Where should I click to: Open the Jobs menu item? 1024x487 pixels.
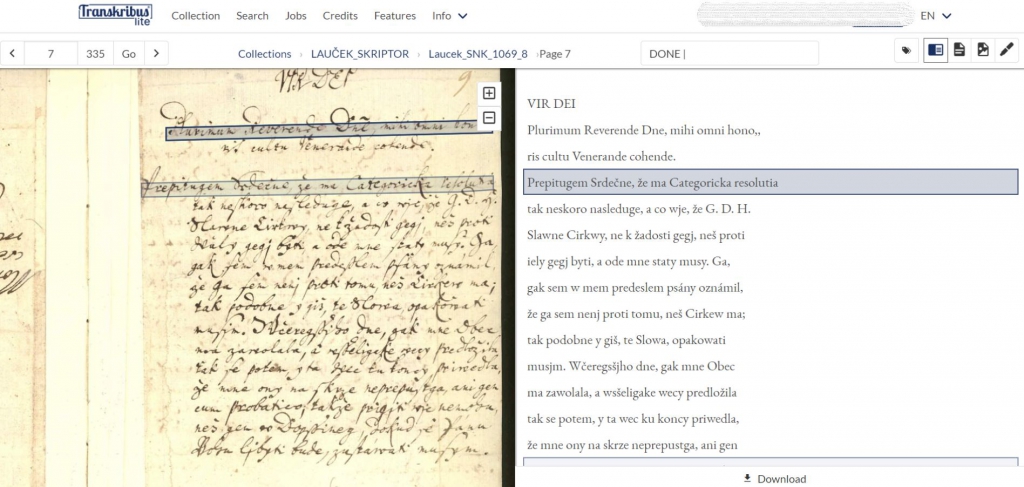coord(295,16)
